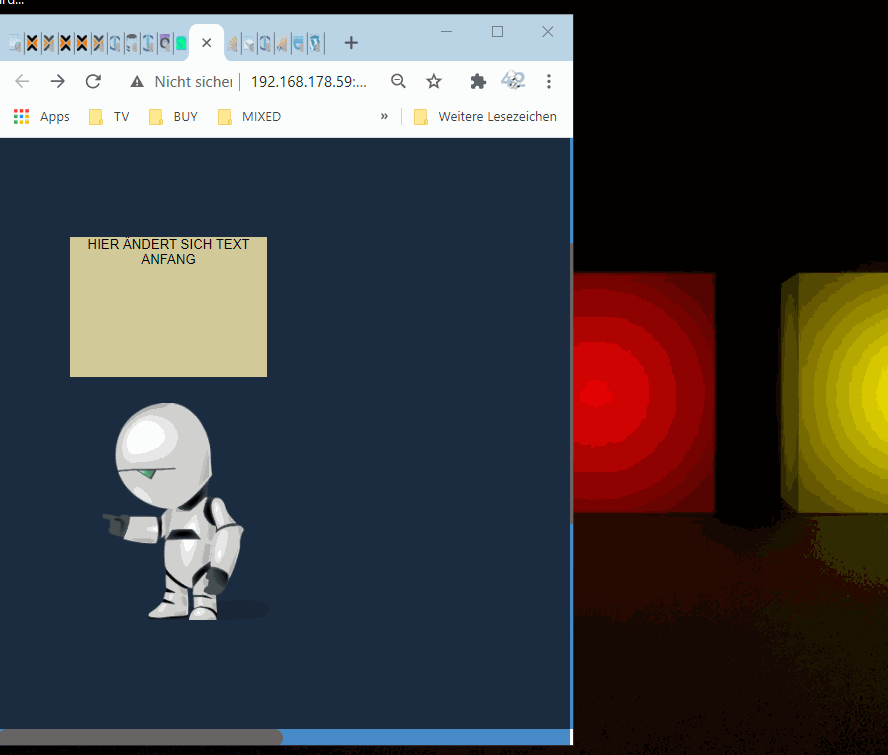Bookmark this page with the star icon

pyautogui.click(x=434, y=82)
